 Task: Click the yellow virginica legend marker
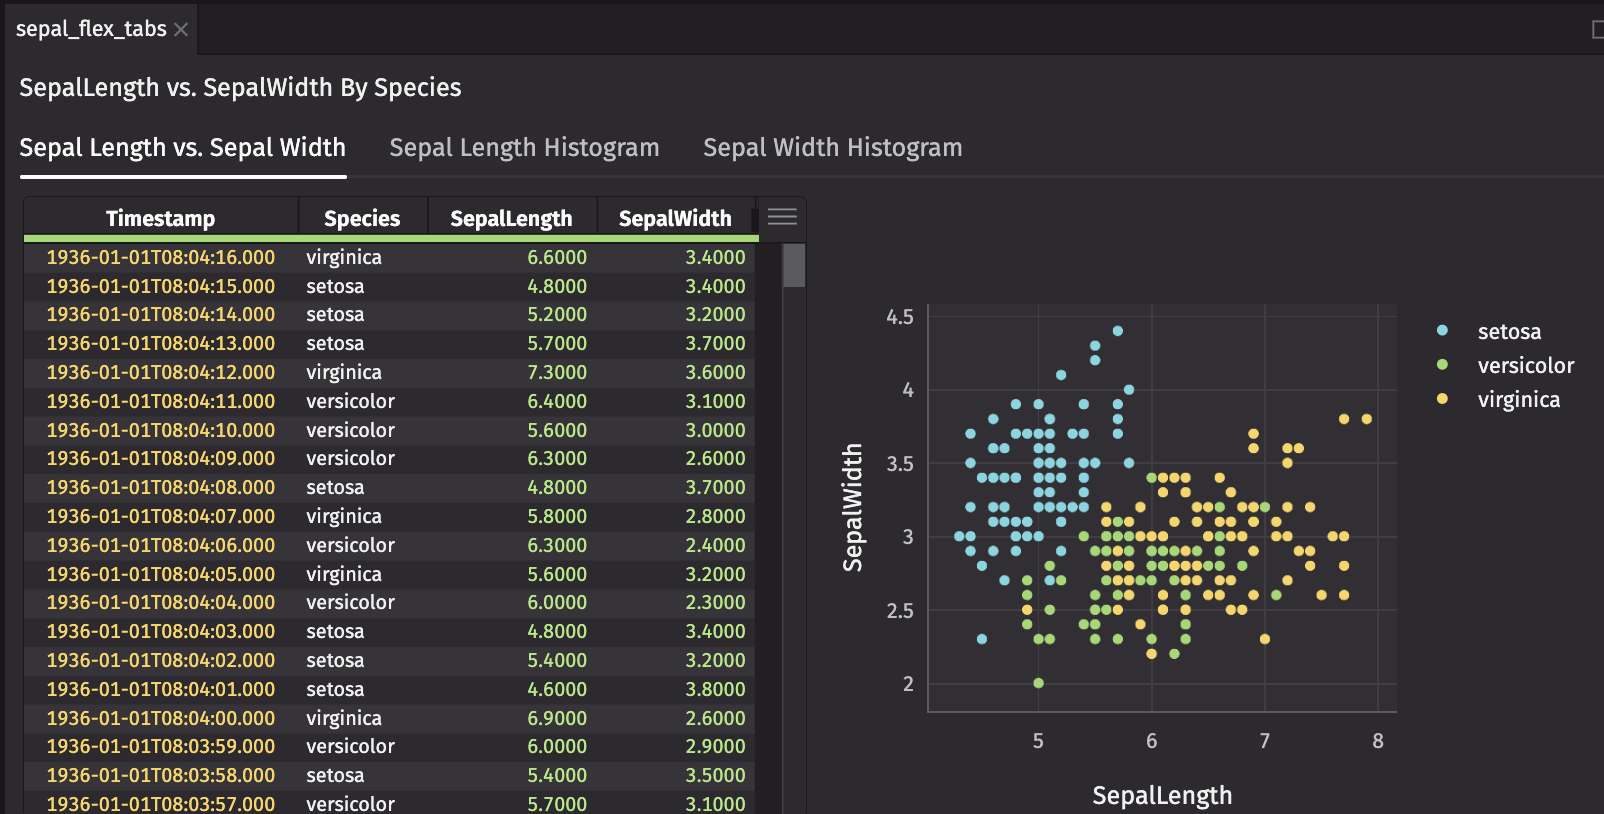click(1442, 399)
